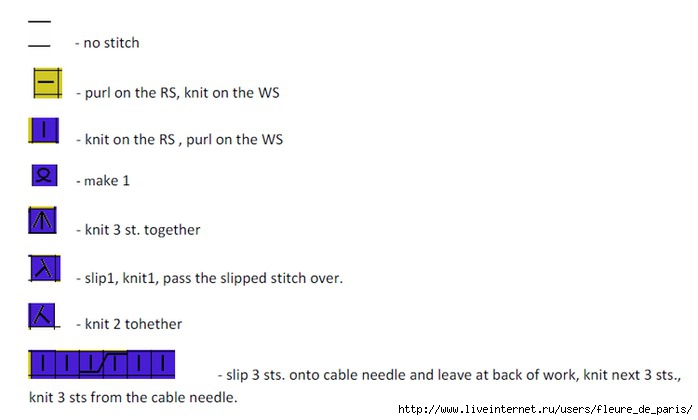The height and width of the screenshot is (420, 698).
Task: Click the make 1 loop symbol
Action: 45,175
